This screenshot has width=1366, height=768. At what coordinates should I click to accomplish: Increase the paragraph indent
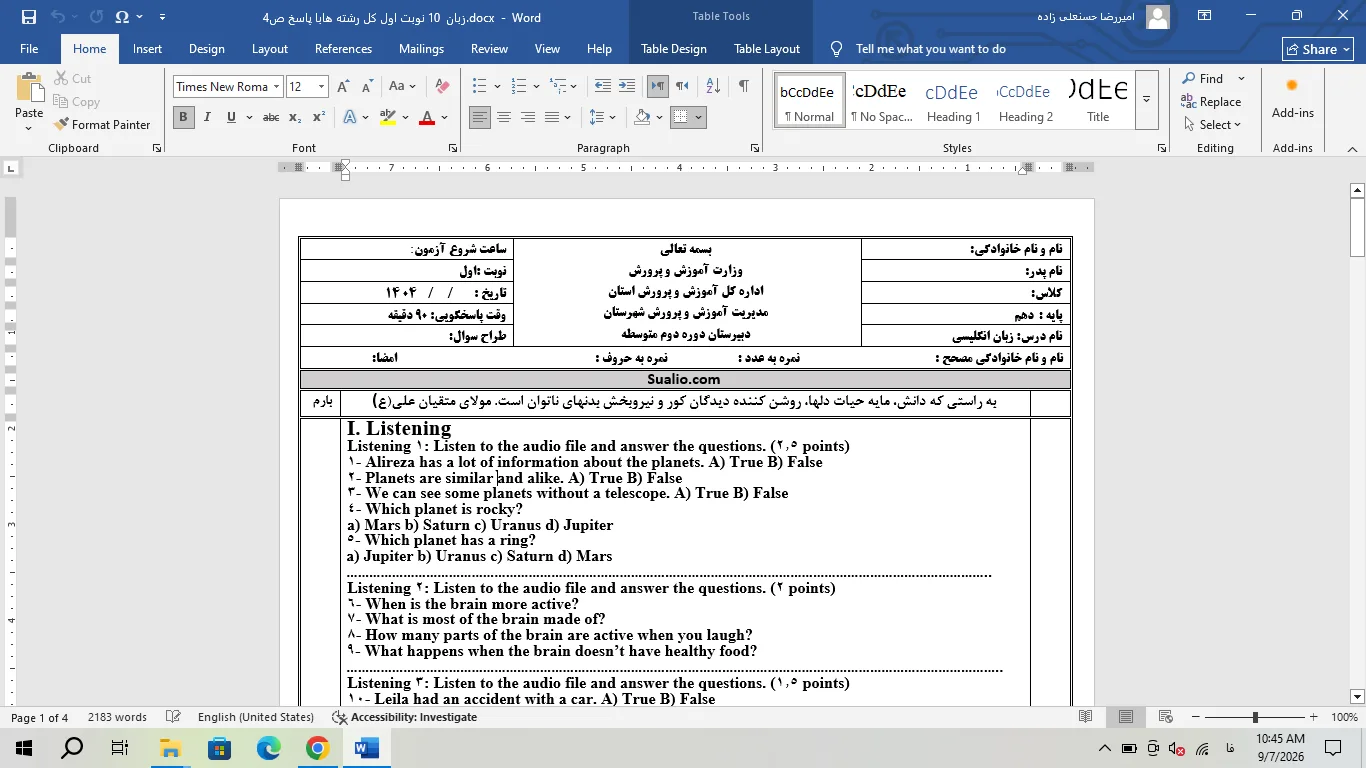(x=627, y=87)
